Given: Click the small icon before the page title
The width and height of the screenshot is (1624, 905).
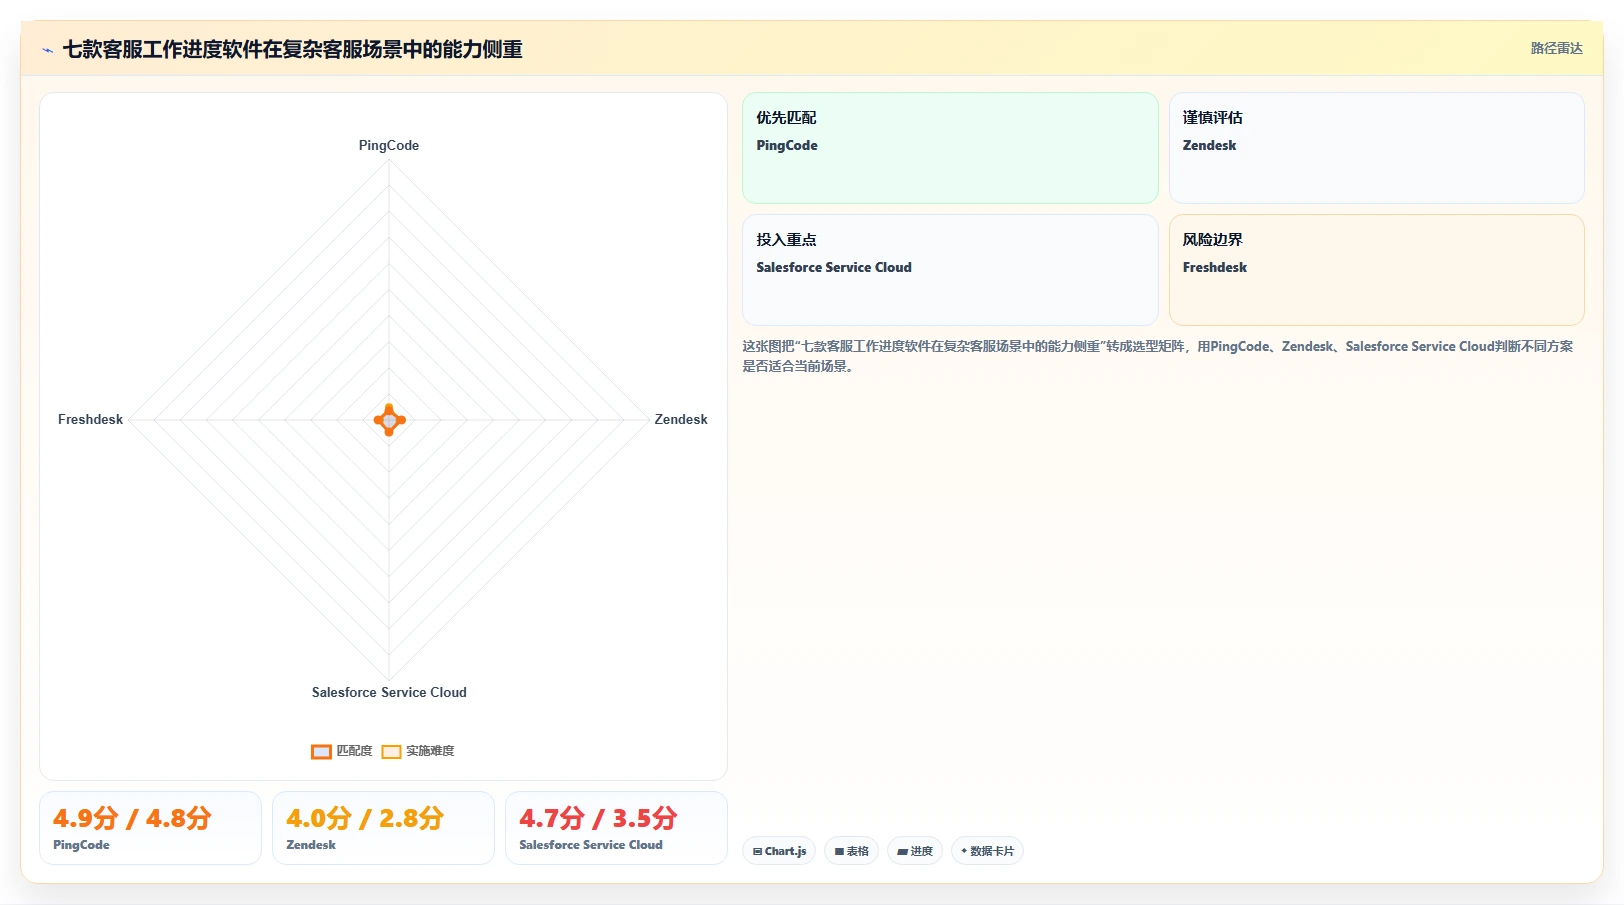Looking at the screenshot, I should click(x=47, y=50).
